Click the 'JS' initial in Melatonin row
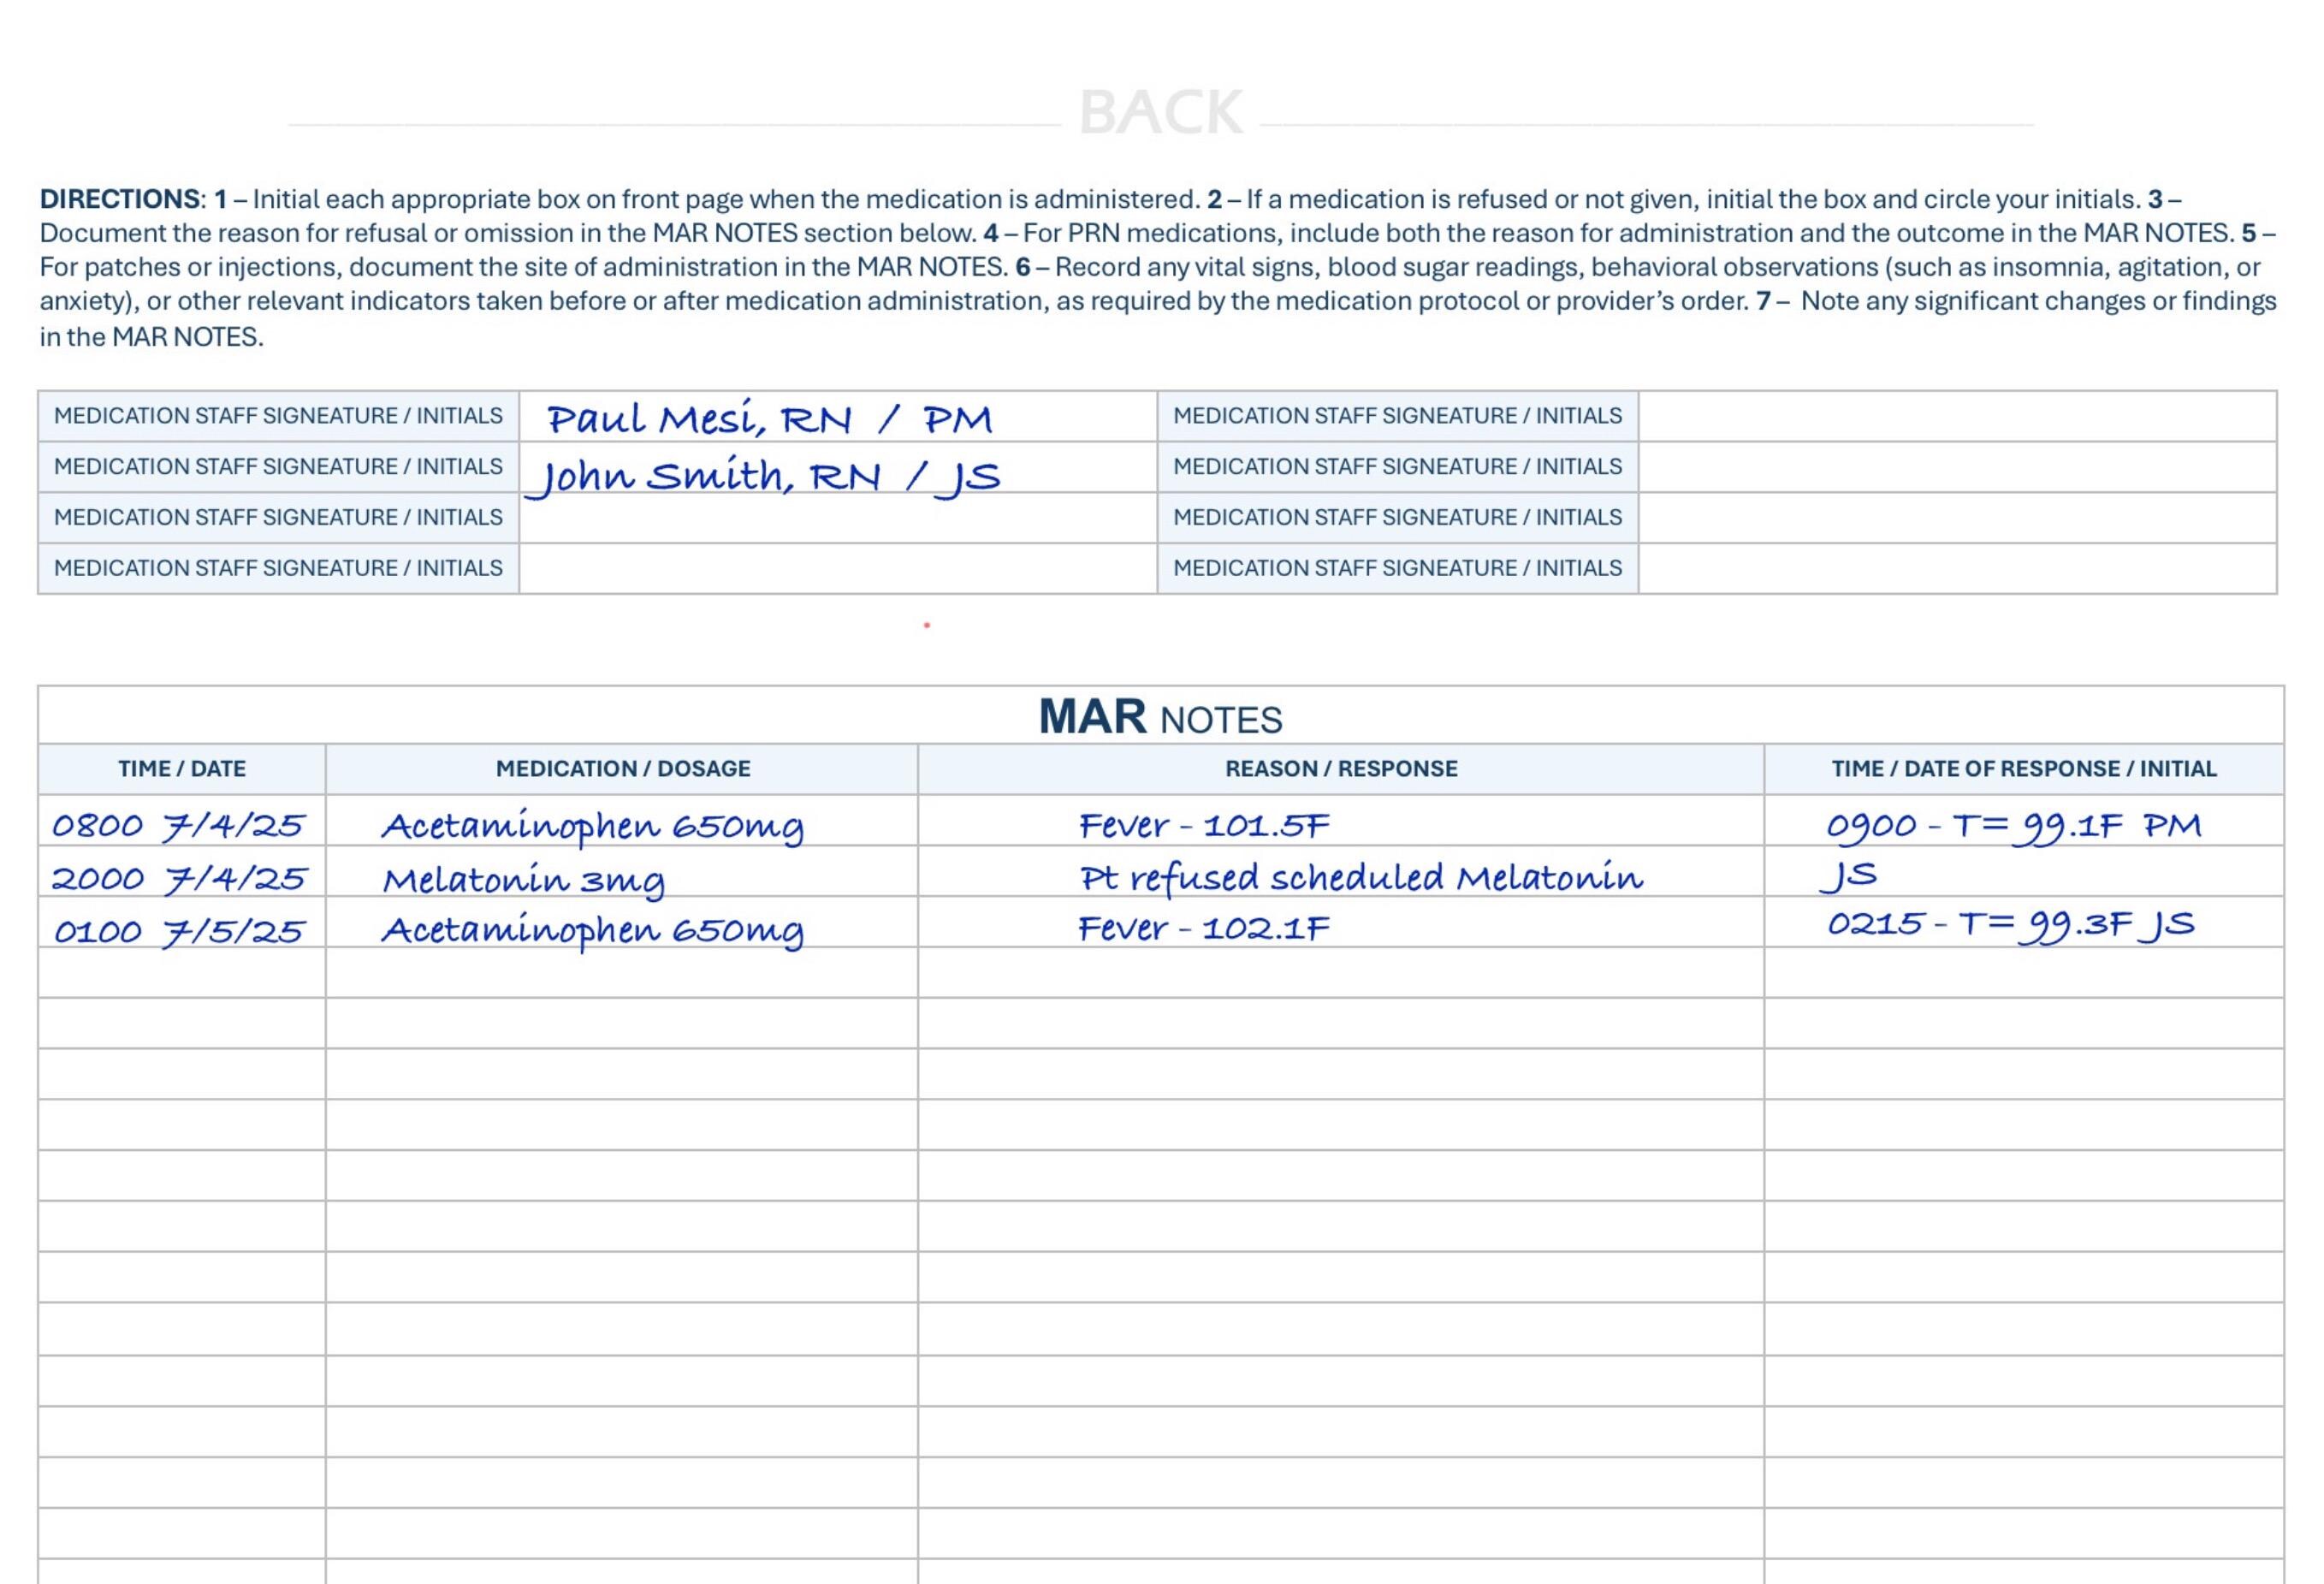 1848,876
